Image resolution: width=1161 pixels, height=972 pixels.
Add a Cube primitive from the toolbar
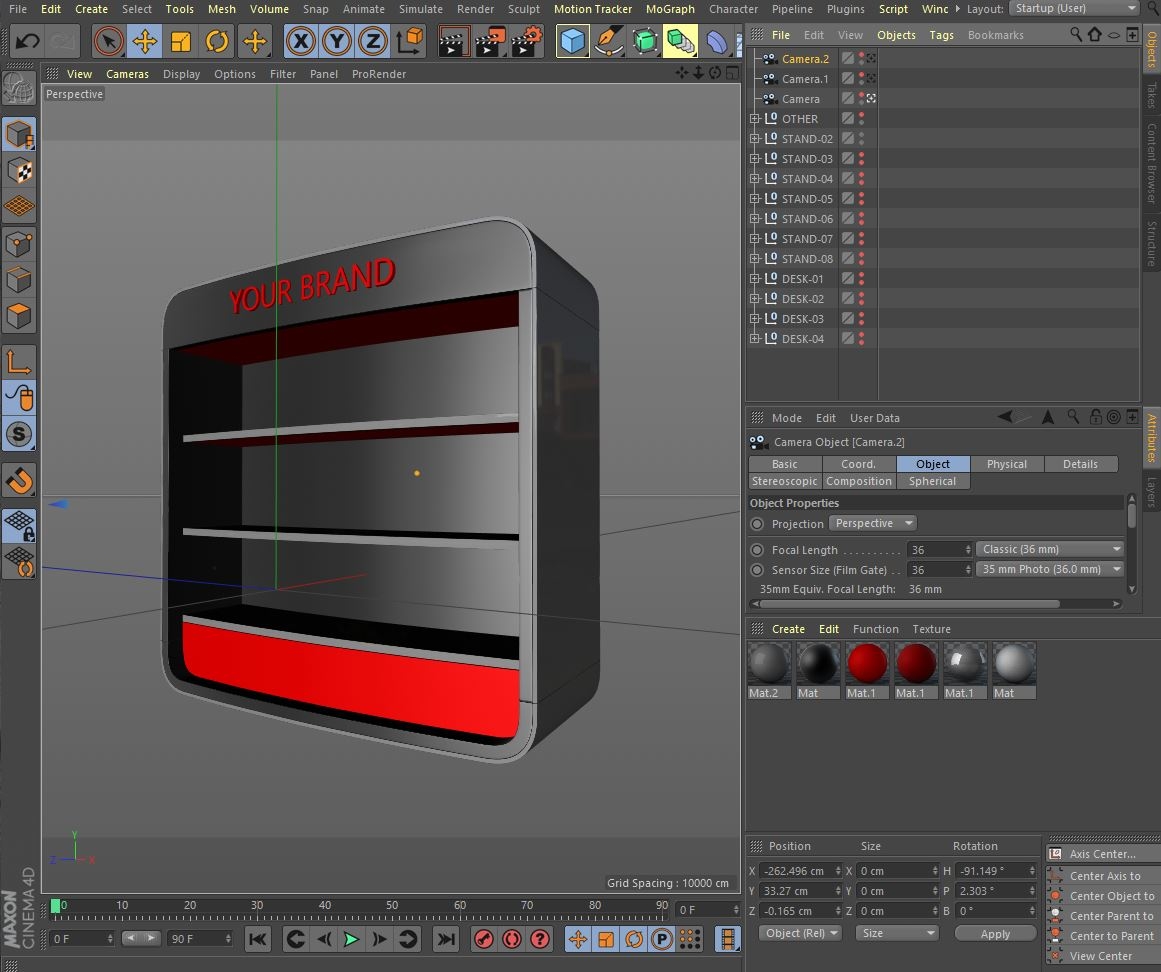pos(572,42)
